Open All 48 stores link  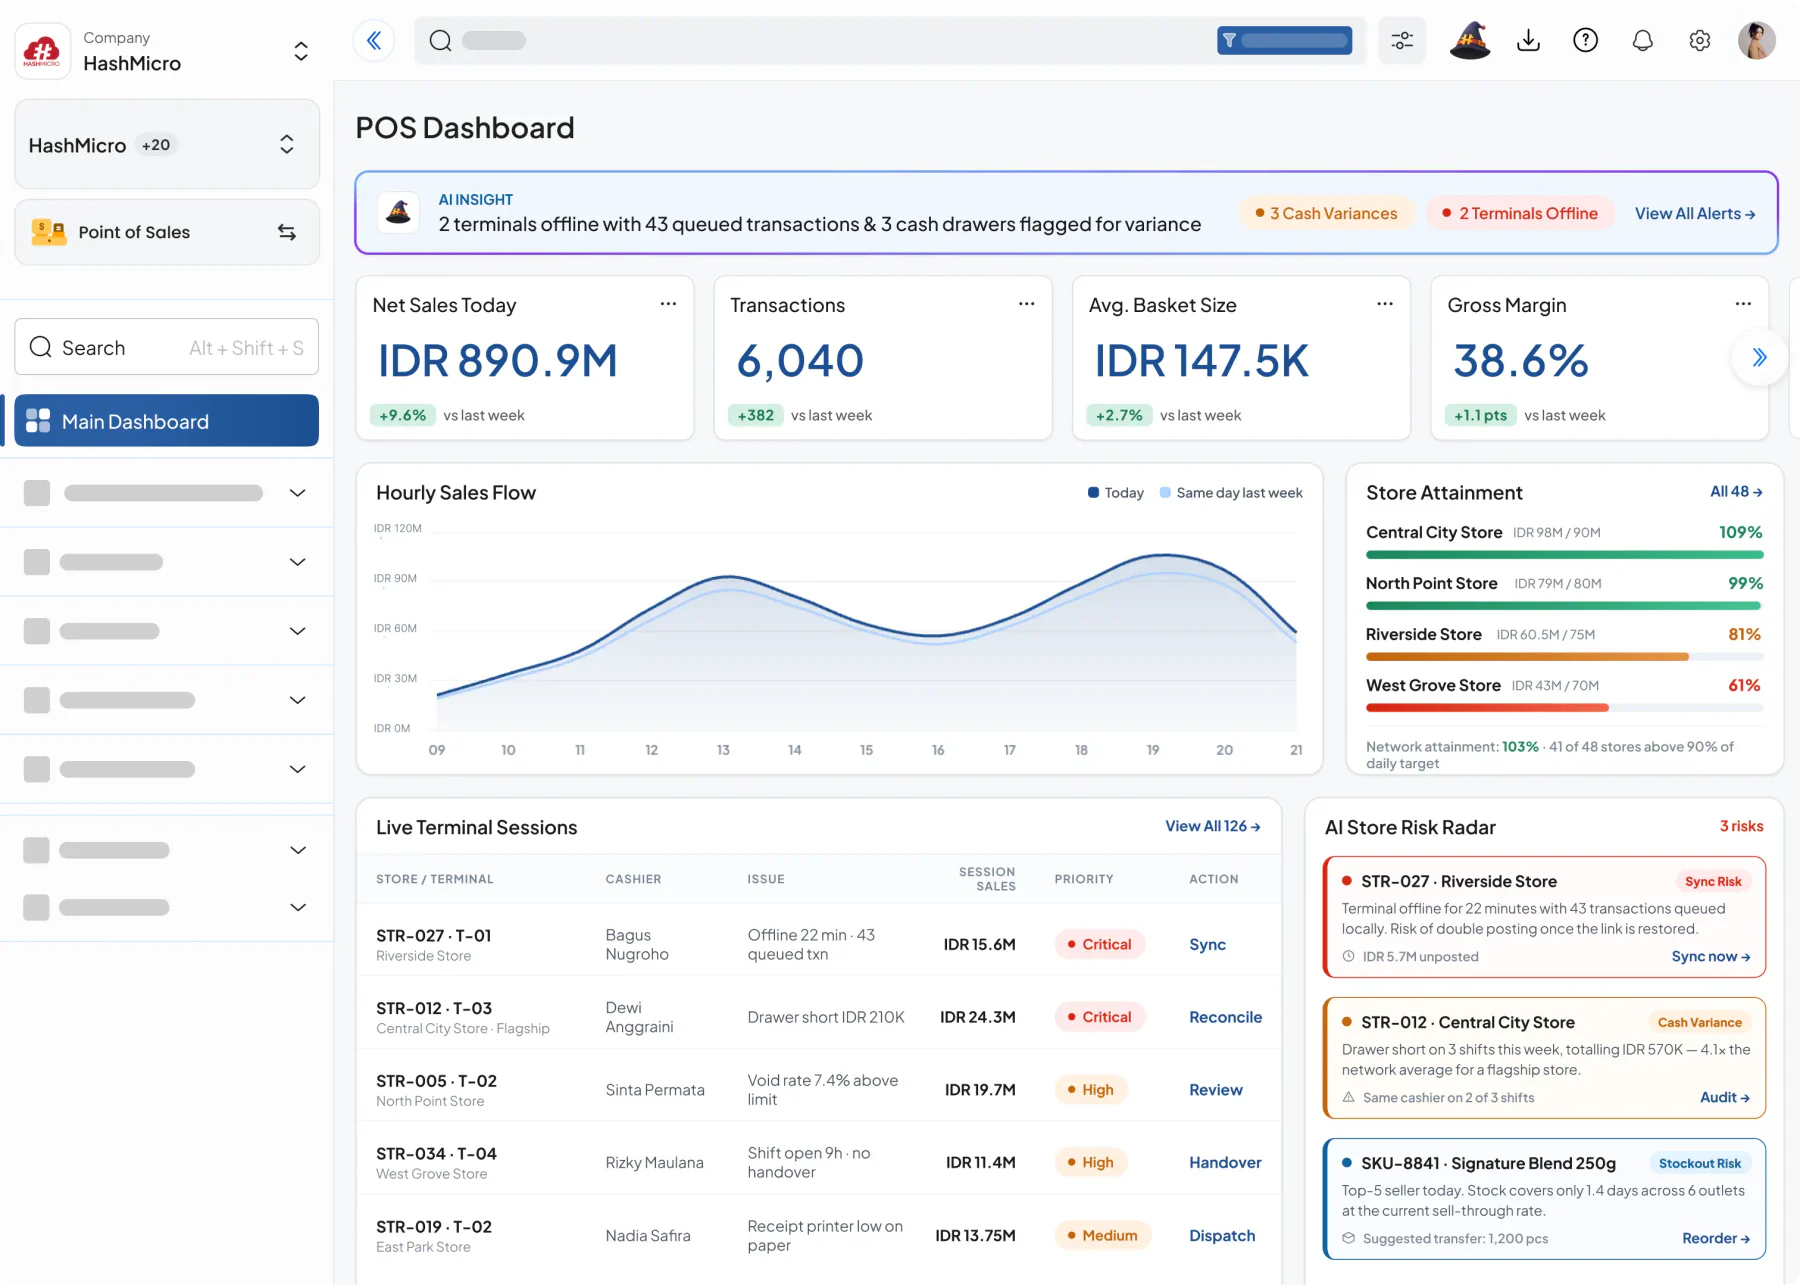click(x=1736, y=492)
